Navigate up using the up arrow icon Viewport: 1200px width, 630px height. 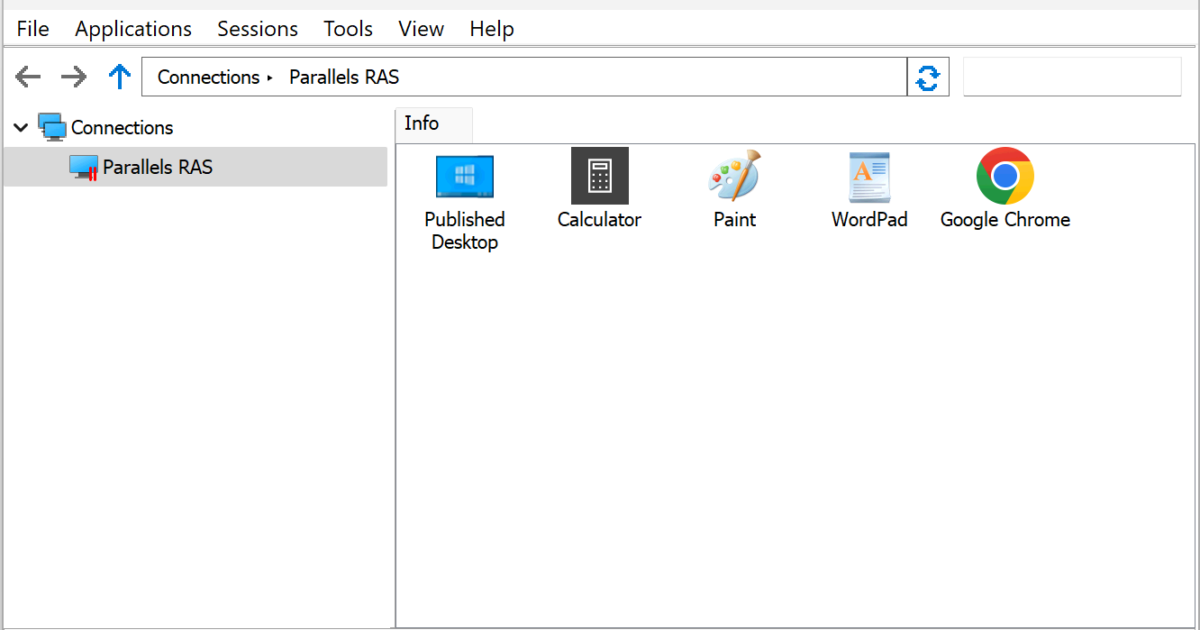pyautogui.click(x=119, y=76)
